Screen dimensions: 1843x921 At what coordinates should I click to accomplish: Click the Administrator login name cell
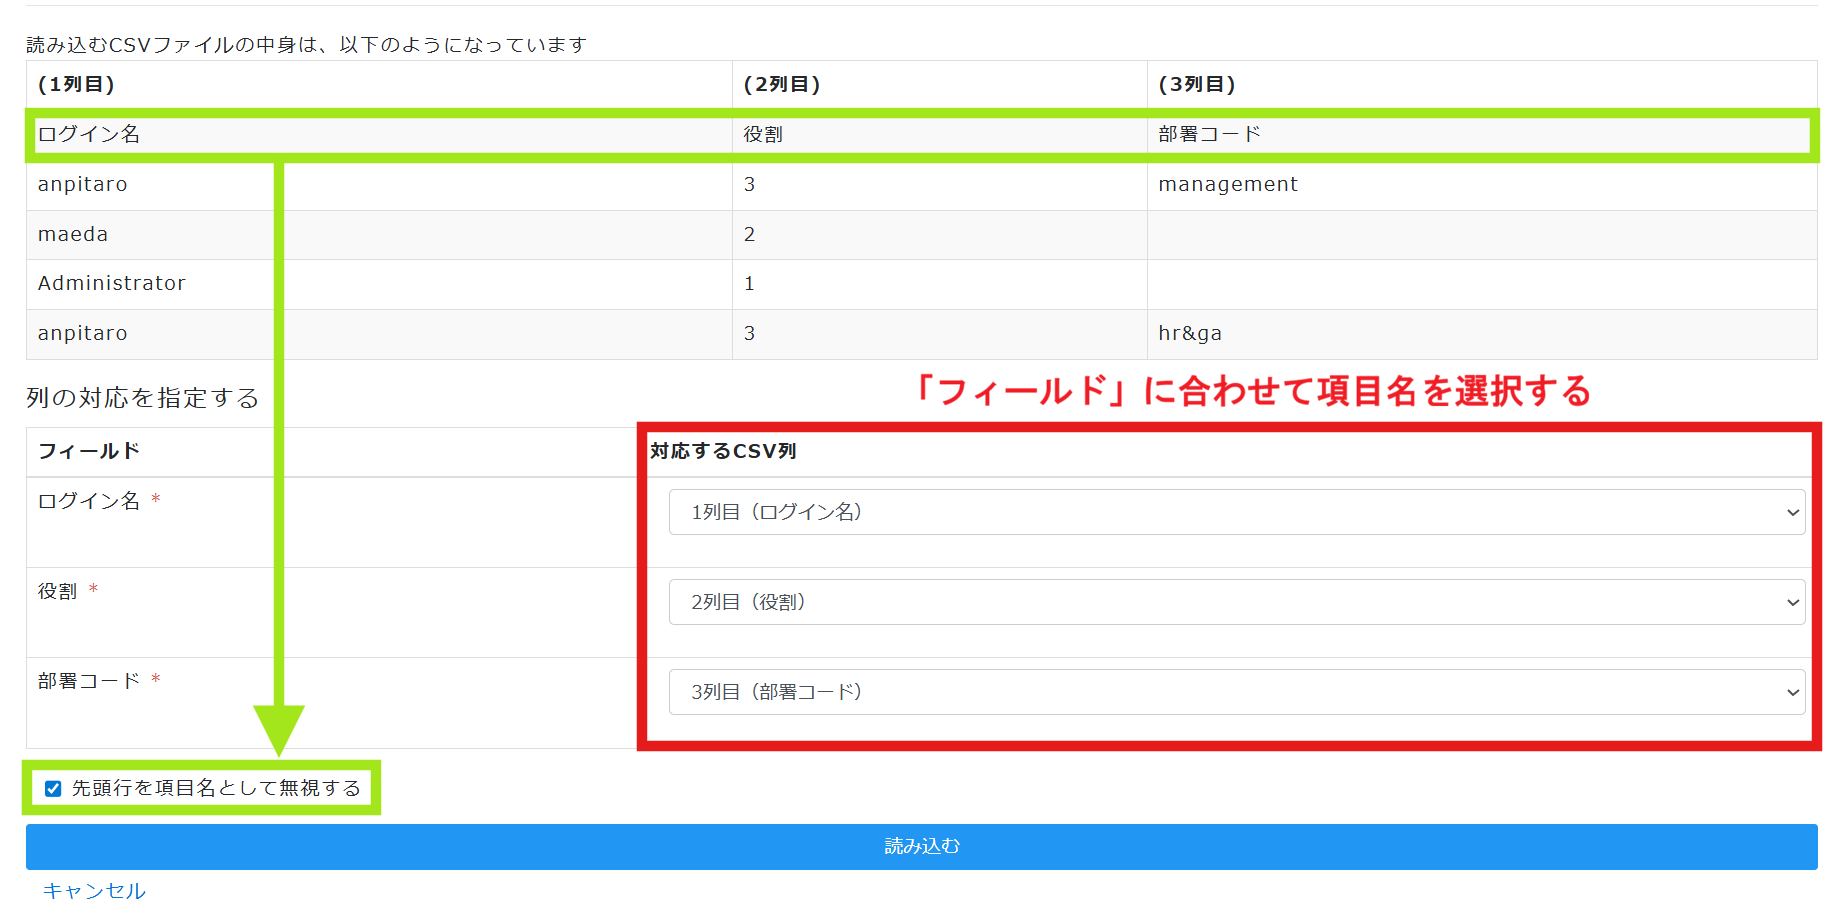pyautogui.click(x=112, y=284)
